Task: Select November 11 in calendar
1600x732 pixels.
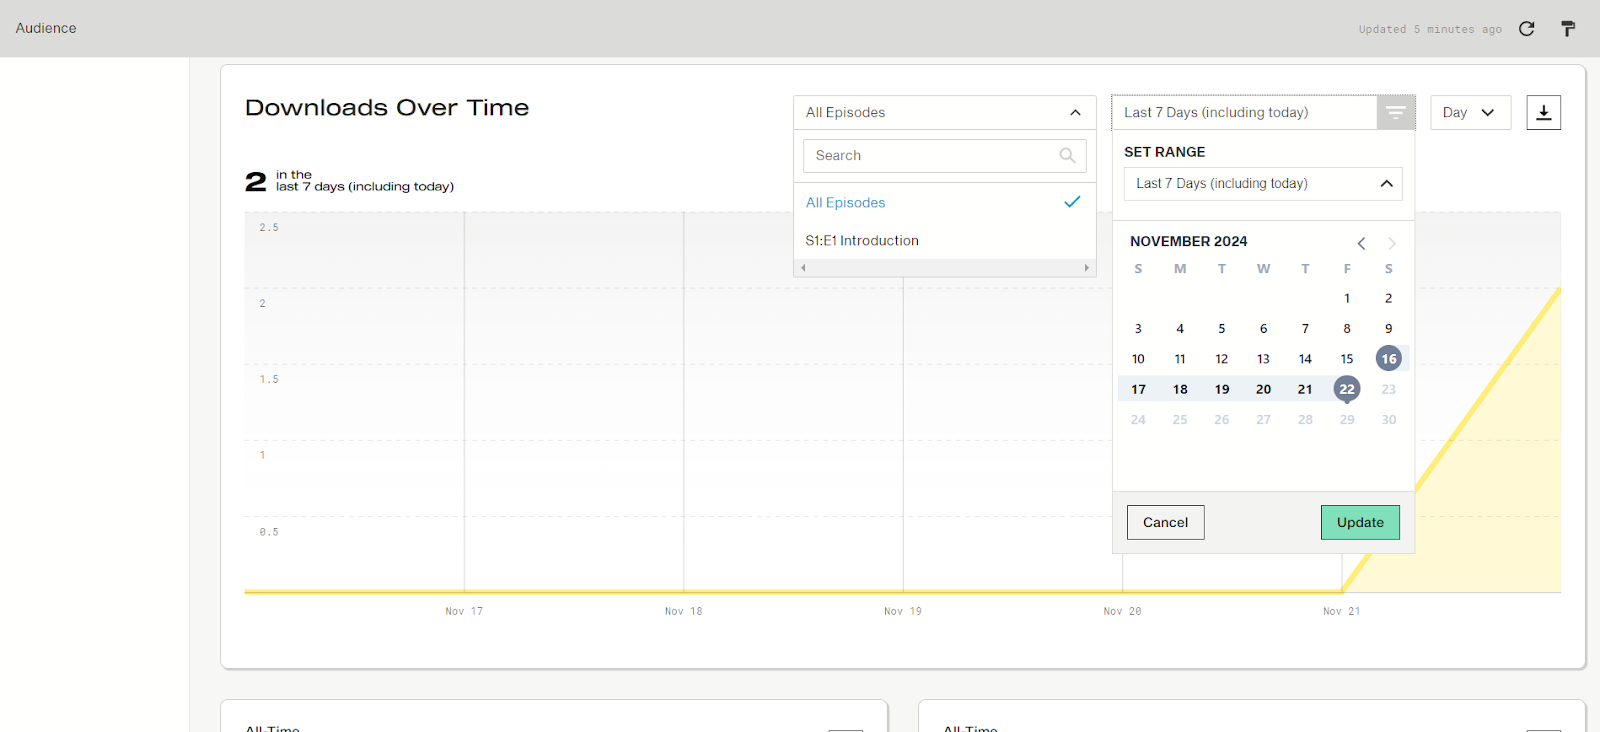Action: (1180, 359)
